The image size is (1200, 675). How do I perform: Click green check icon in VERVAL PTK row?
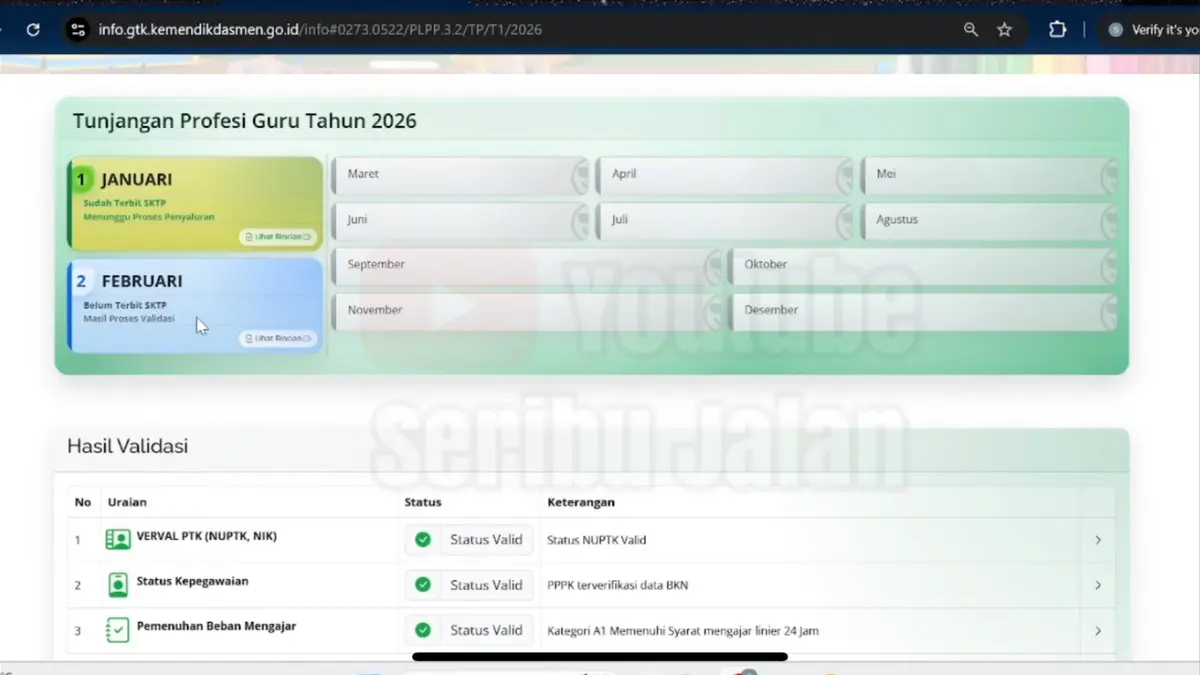[x=423, y=540]
